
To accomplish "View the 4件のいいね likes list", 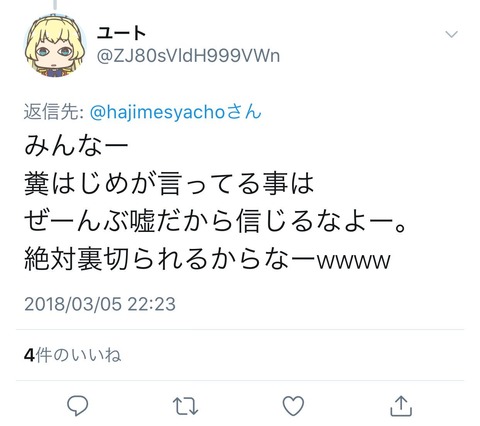I will (x=72, y=355).
